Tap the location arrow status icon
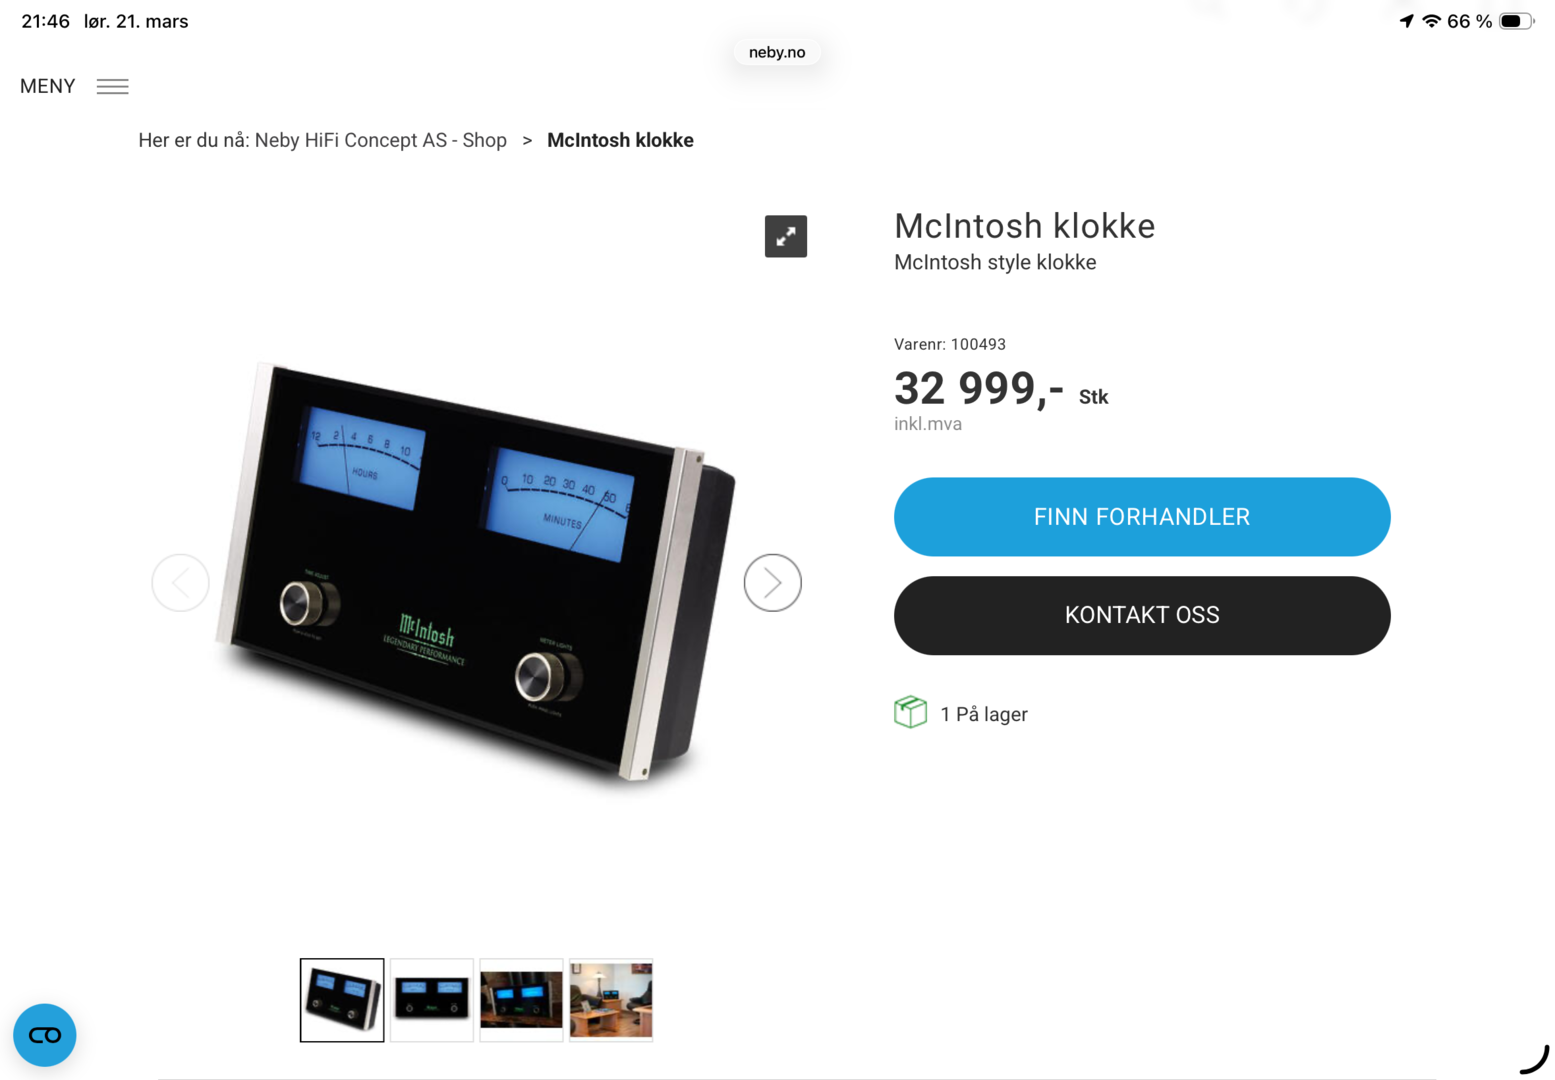 click(1406, 21)
